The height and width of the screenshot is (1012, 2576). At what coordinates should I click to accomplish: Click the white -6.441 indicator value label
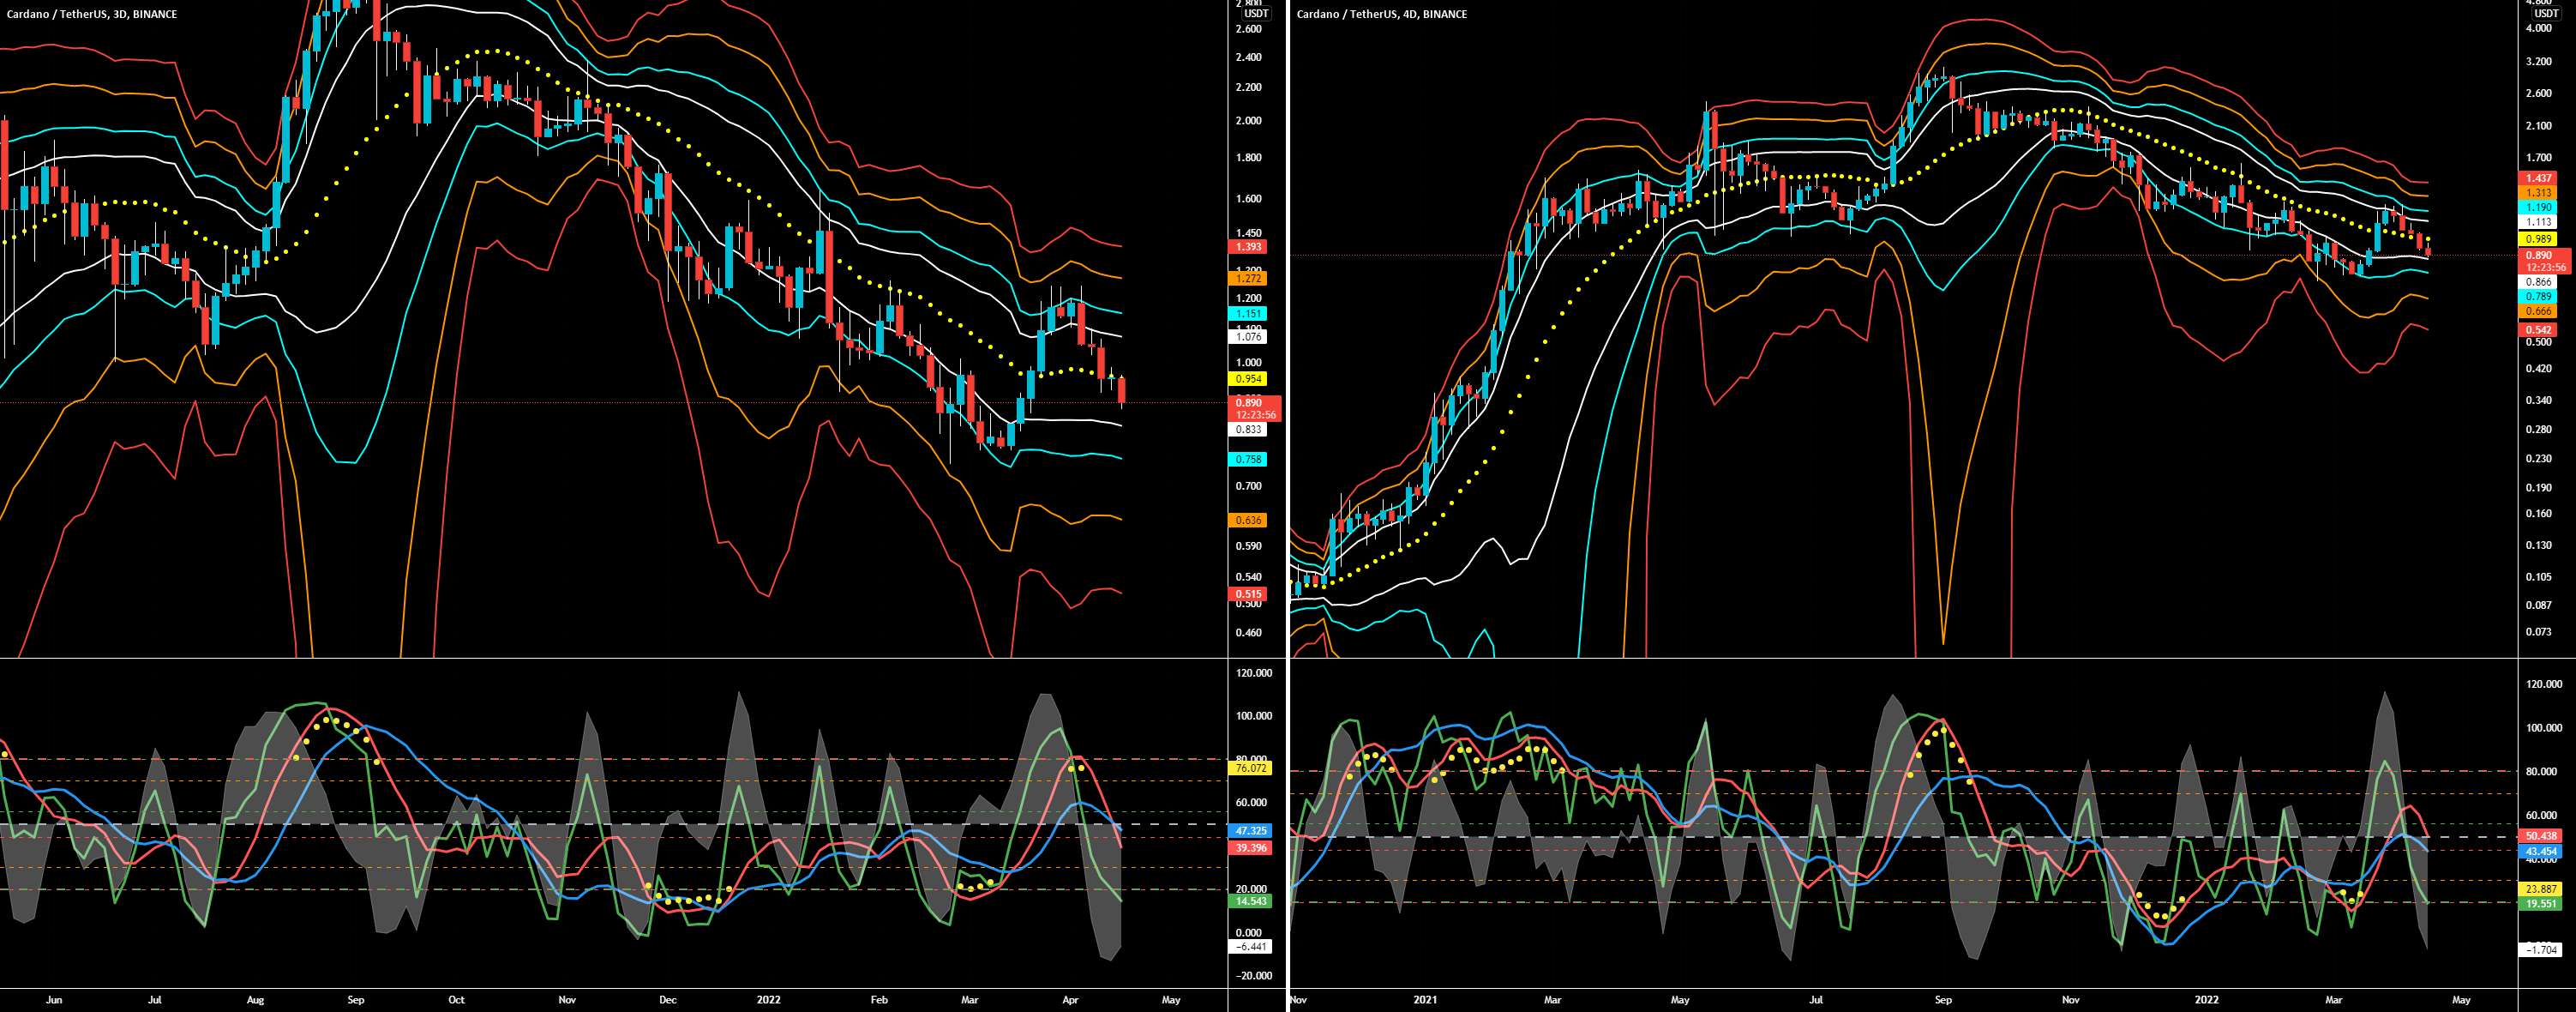1251,946
